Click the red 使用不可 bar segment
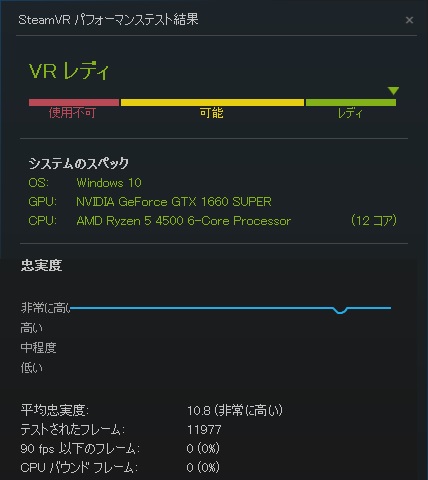The width and height of the screenshot is (428, 480). [74, 102]
